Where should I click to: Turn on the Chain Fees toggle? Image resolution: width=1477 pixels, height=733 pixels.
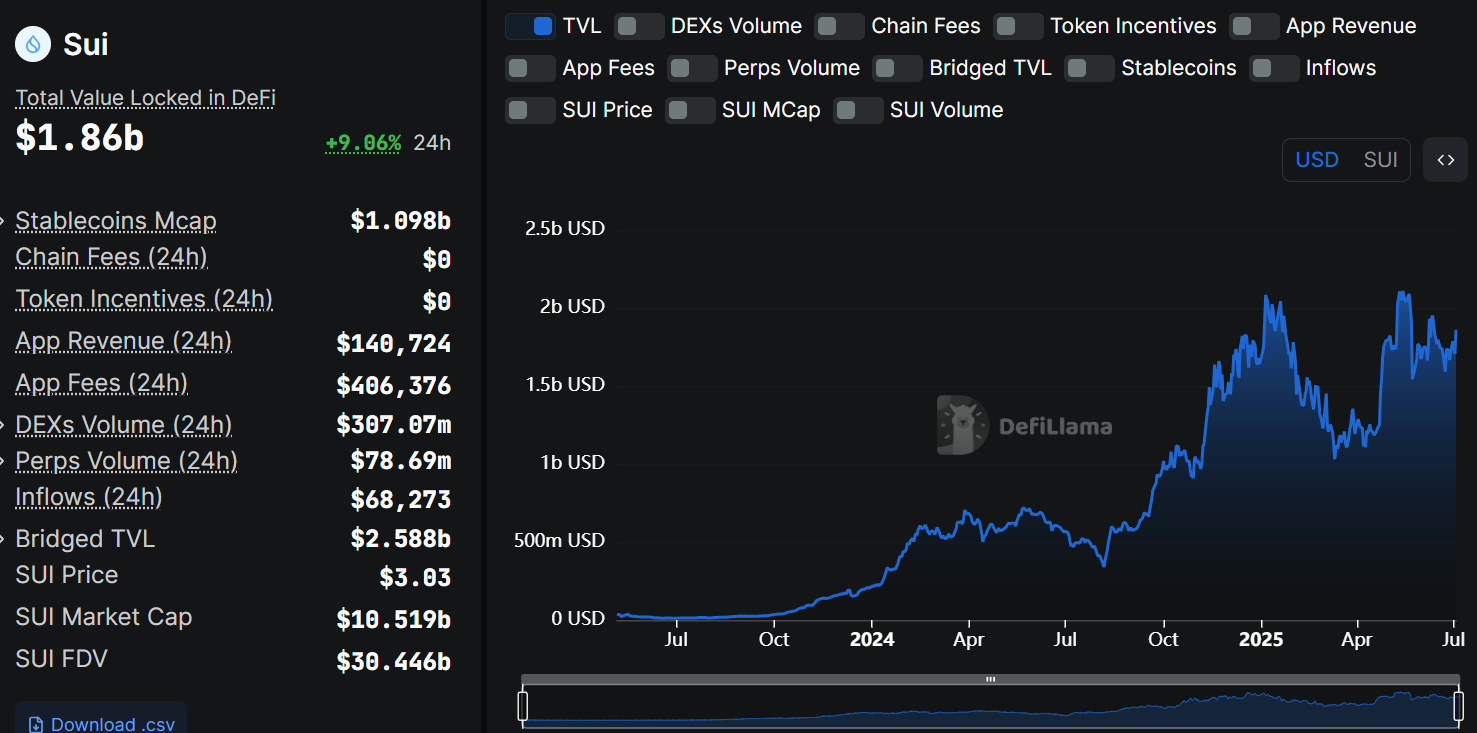pyautogui.click(x=839, y=26)
